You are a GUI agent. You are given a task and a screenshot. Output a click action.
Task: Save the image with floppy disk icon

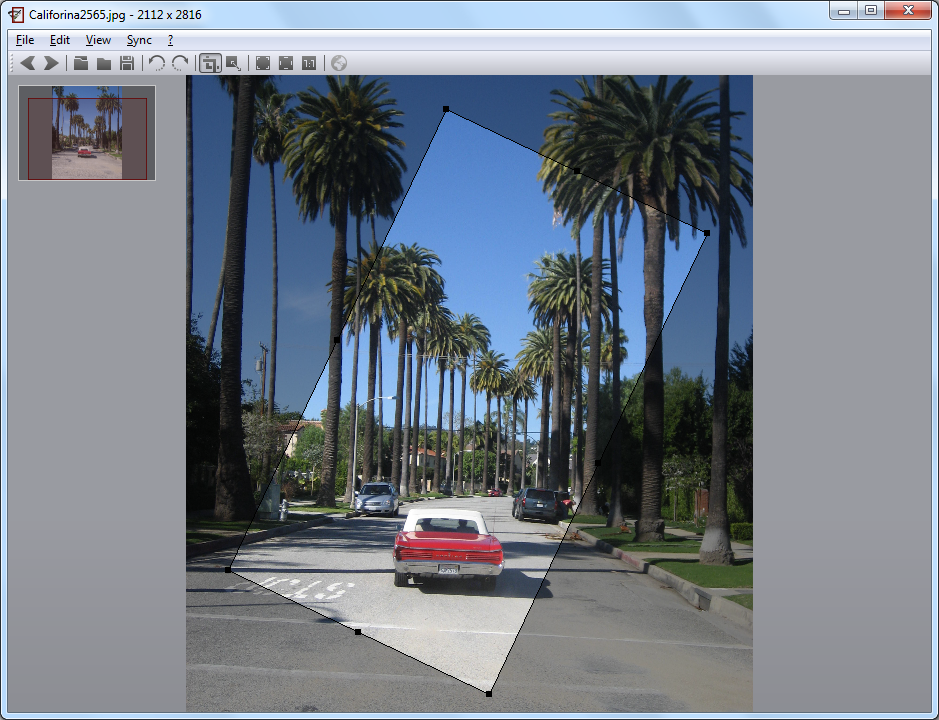pyautogui.click(x=127, y=63)
